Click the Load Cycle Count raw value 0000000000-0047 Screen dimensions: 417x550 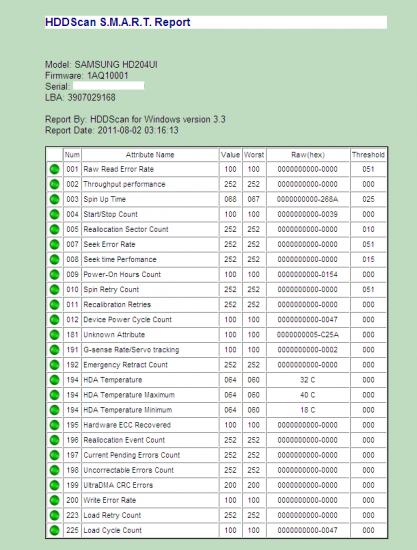[x=308, y=531]
